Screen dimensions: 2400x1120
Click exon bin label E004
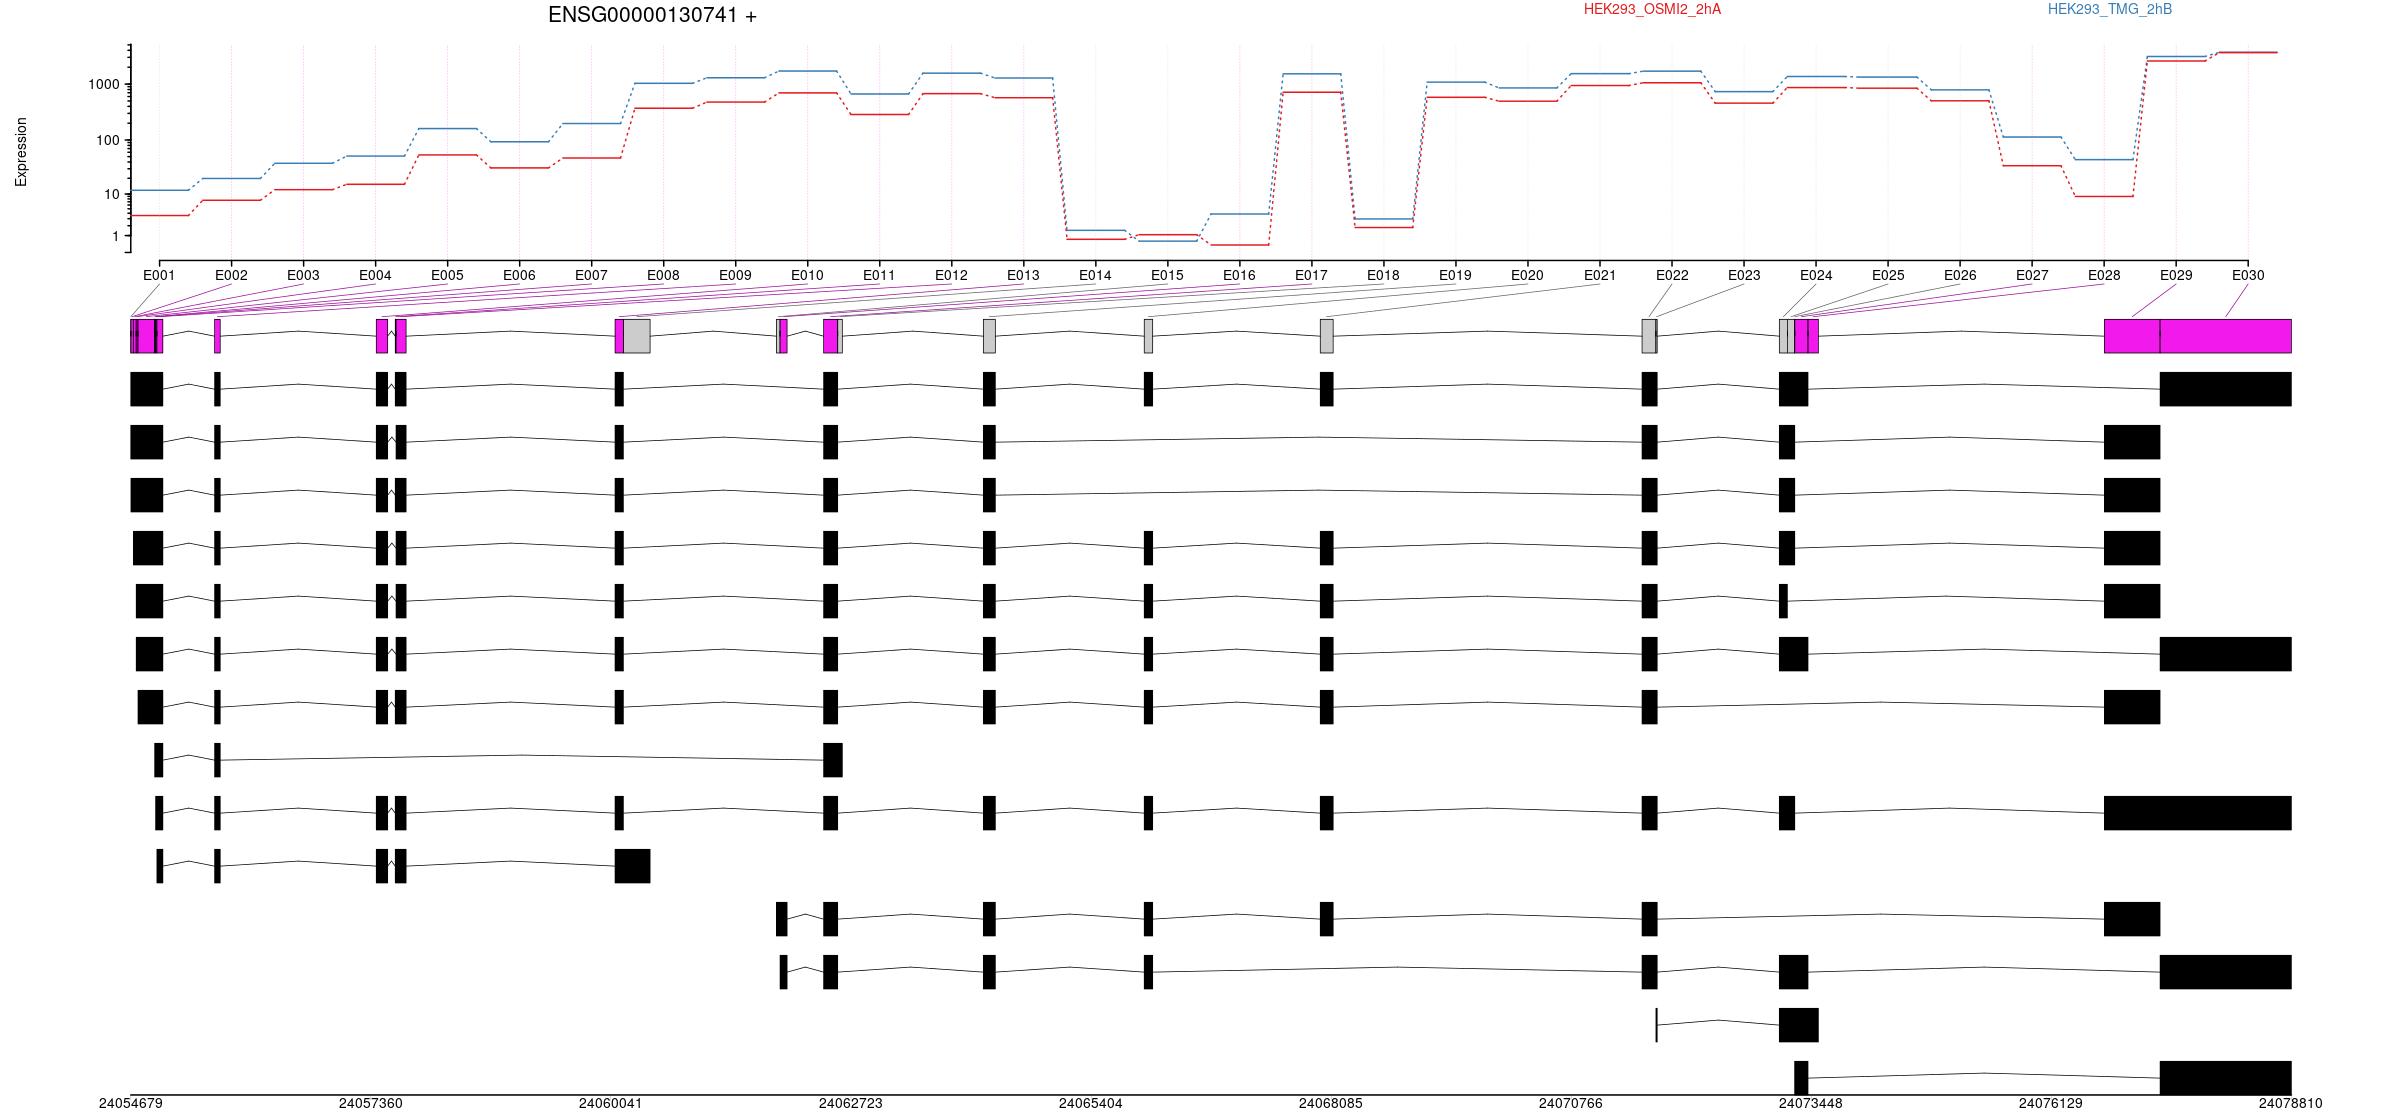375,275
